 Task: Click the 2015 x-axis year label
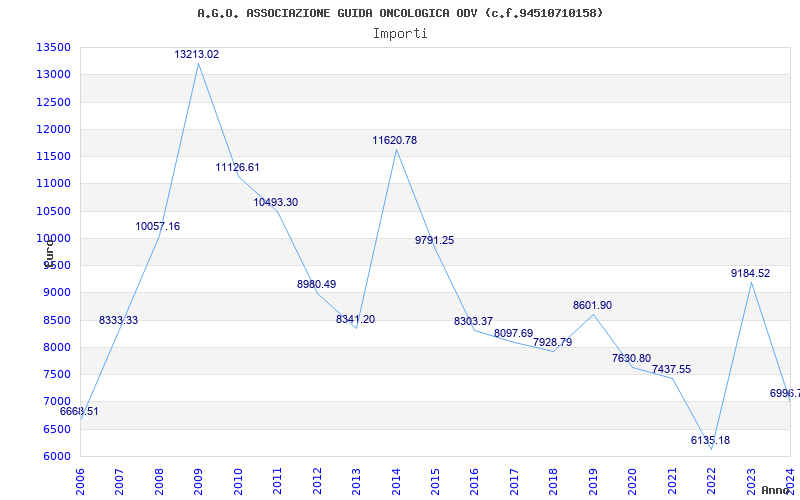pyautogui.click(x=435, y=482)
